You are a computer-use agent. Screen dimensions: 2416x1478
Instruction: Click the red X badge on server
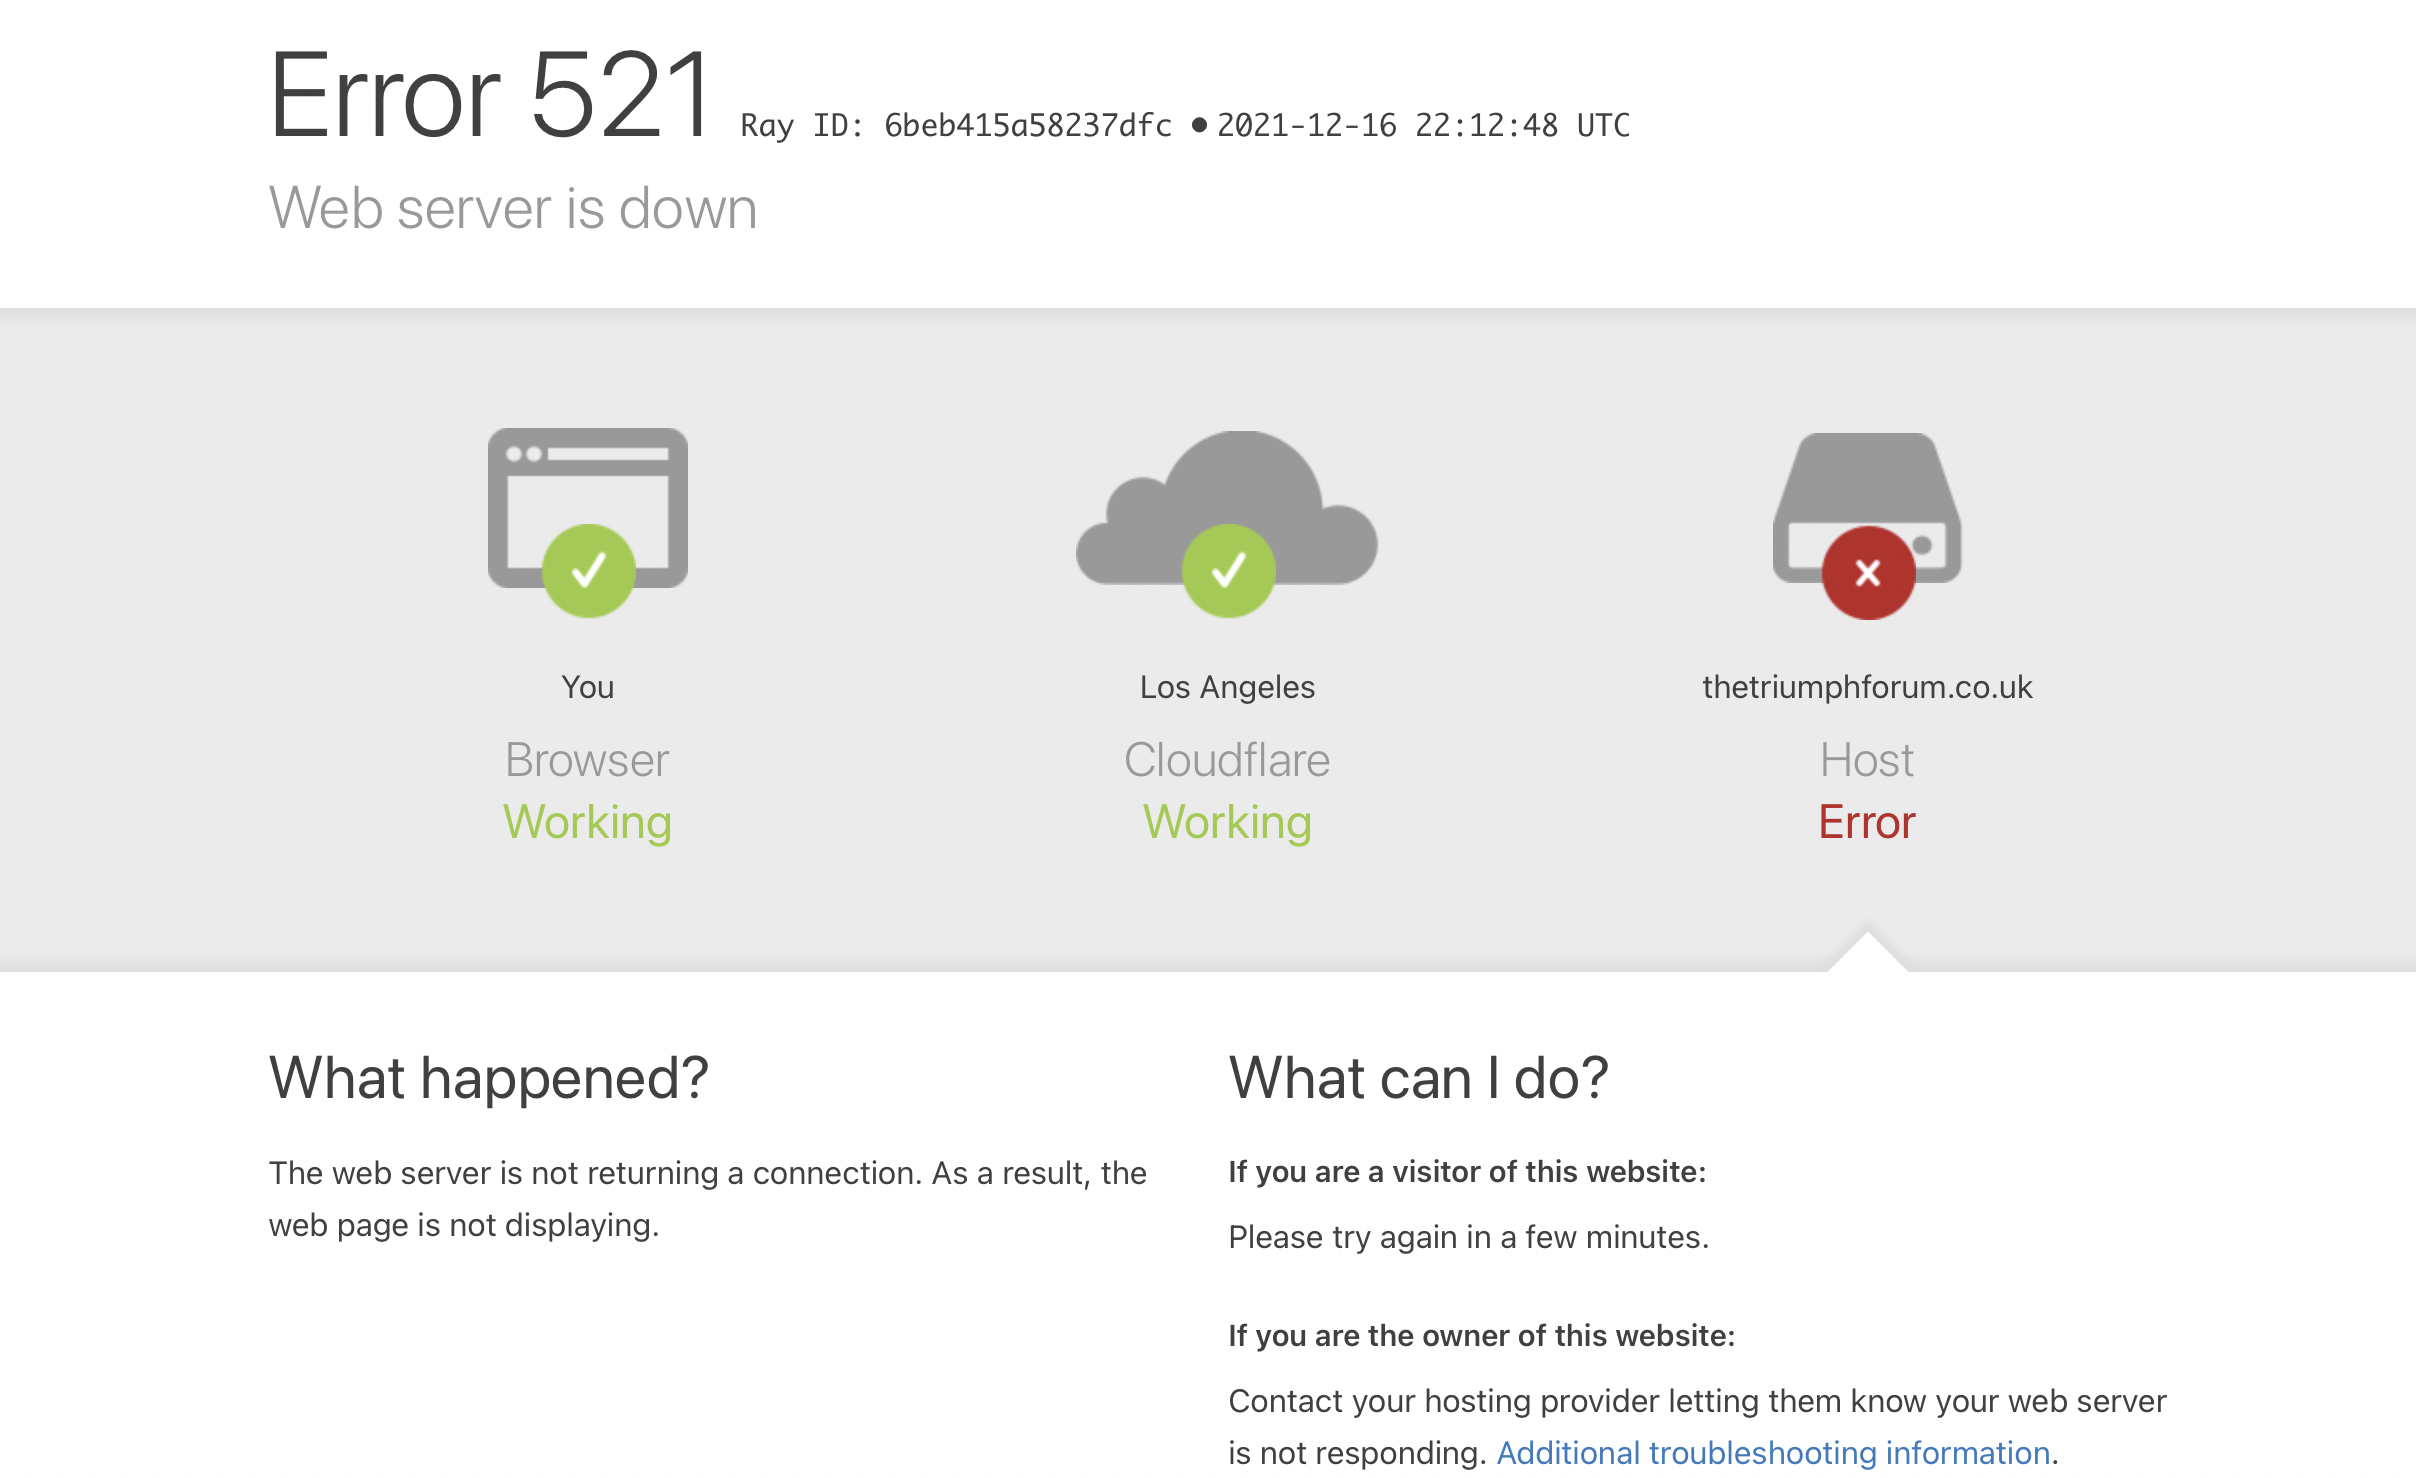tap(1867, 573)
